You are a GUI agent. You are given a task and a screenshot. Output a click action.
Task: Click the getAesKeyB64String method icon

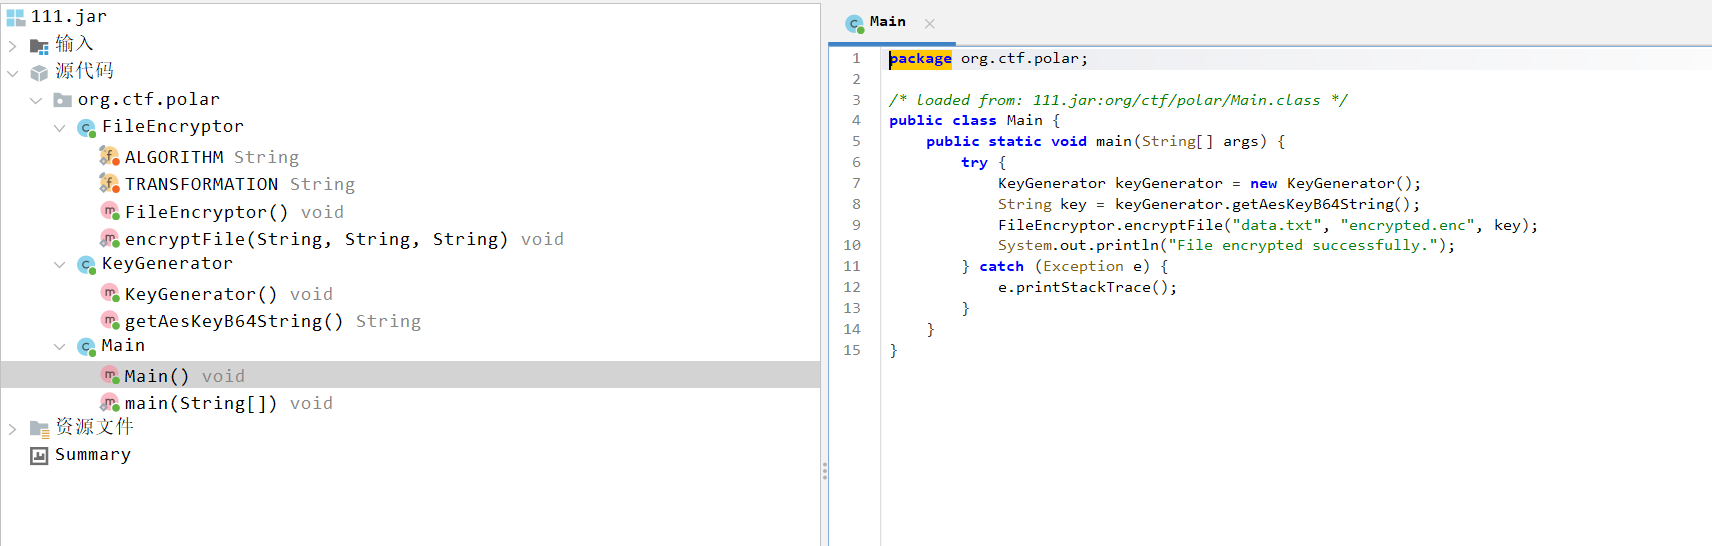[110, 320]
